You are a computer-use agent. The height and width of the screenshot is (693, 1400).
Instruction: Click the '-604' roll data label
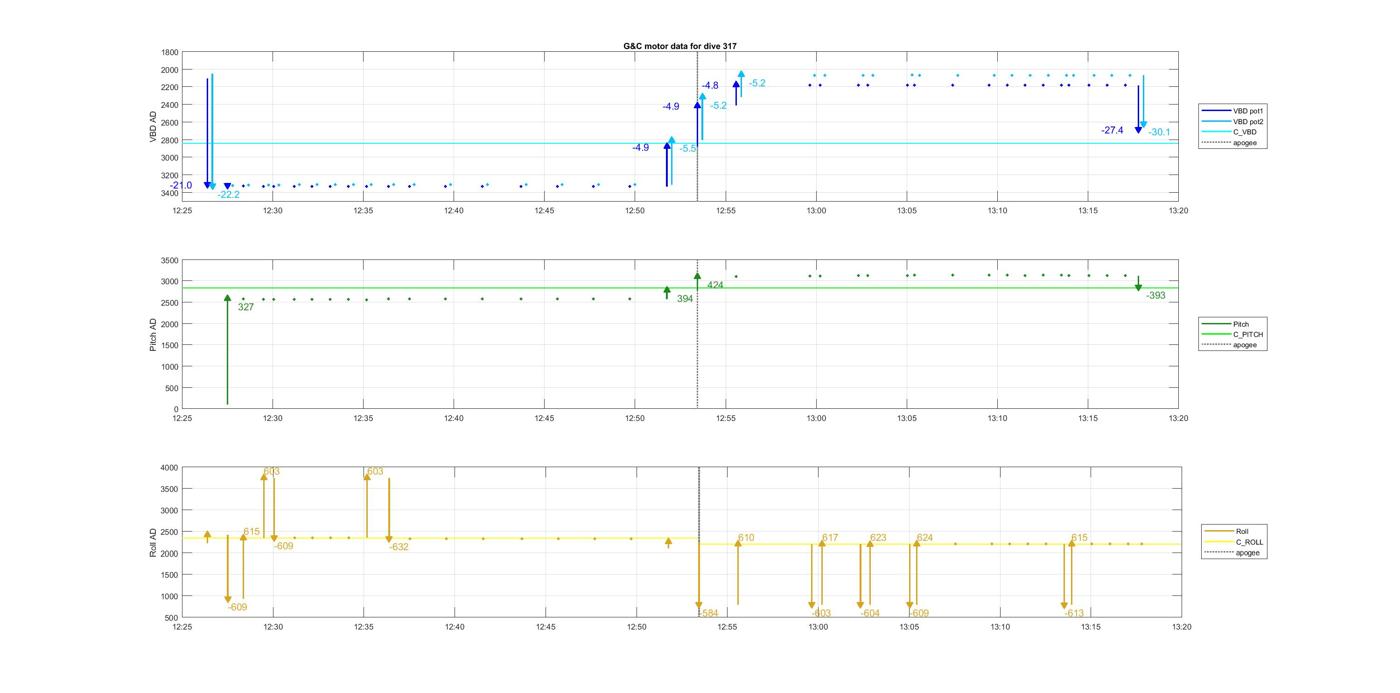[870, 613]
